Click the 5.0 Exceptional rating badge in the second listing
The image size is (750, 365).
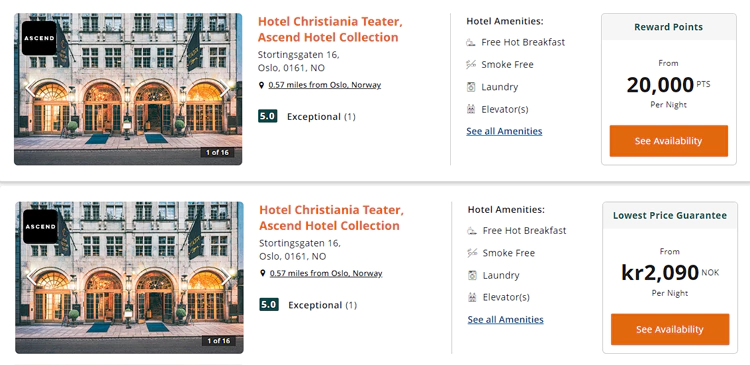pyautogui.click(x=269, y=305)
